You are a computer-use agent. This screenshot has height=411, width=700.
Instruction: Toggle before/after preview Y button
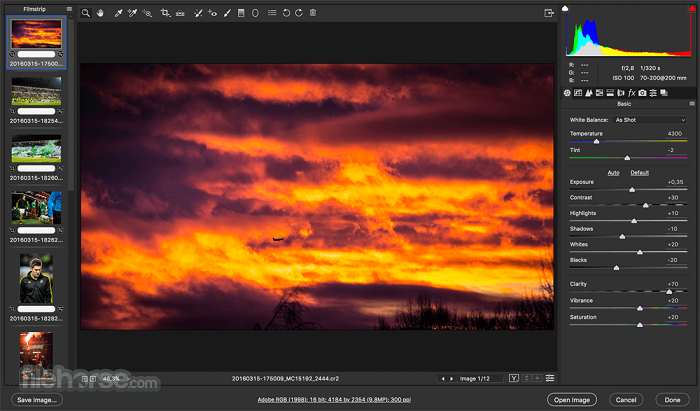(514, 378)
